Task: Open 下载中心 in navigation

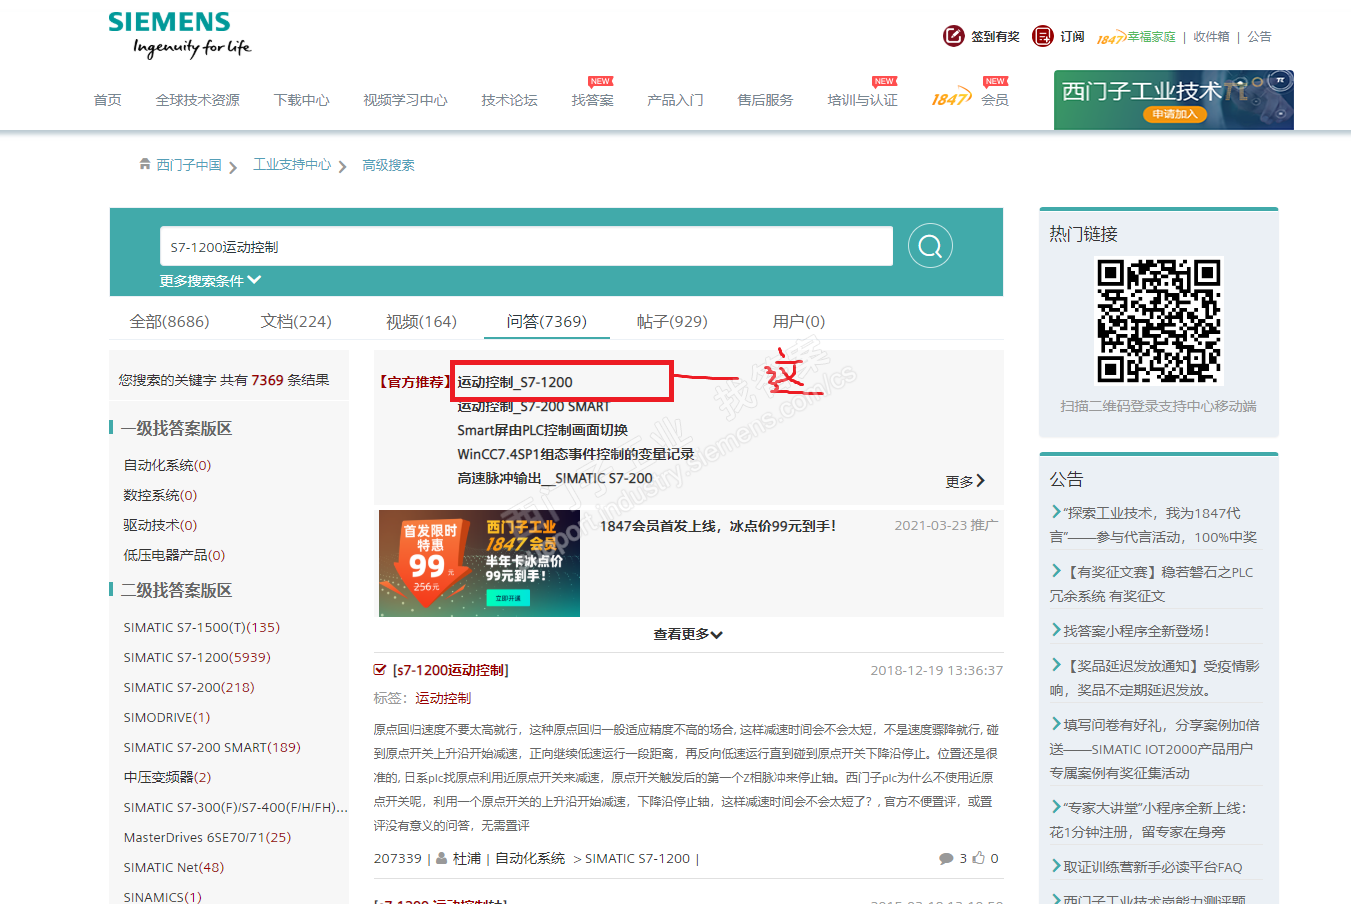Action: click(301, 100)
